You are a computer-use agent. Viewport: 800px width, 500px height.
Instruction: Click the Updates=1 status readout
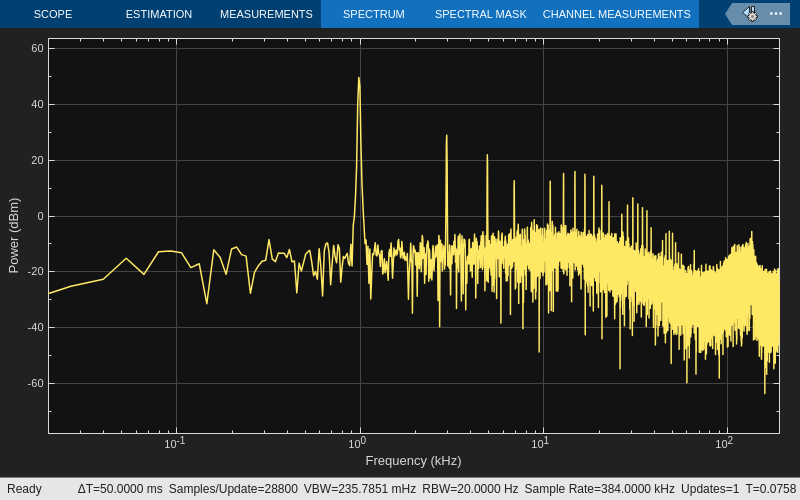(x=710, y=489)
